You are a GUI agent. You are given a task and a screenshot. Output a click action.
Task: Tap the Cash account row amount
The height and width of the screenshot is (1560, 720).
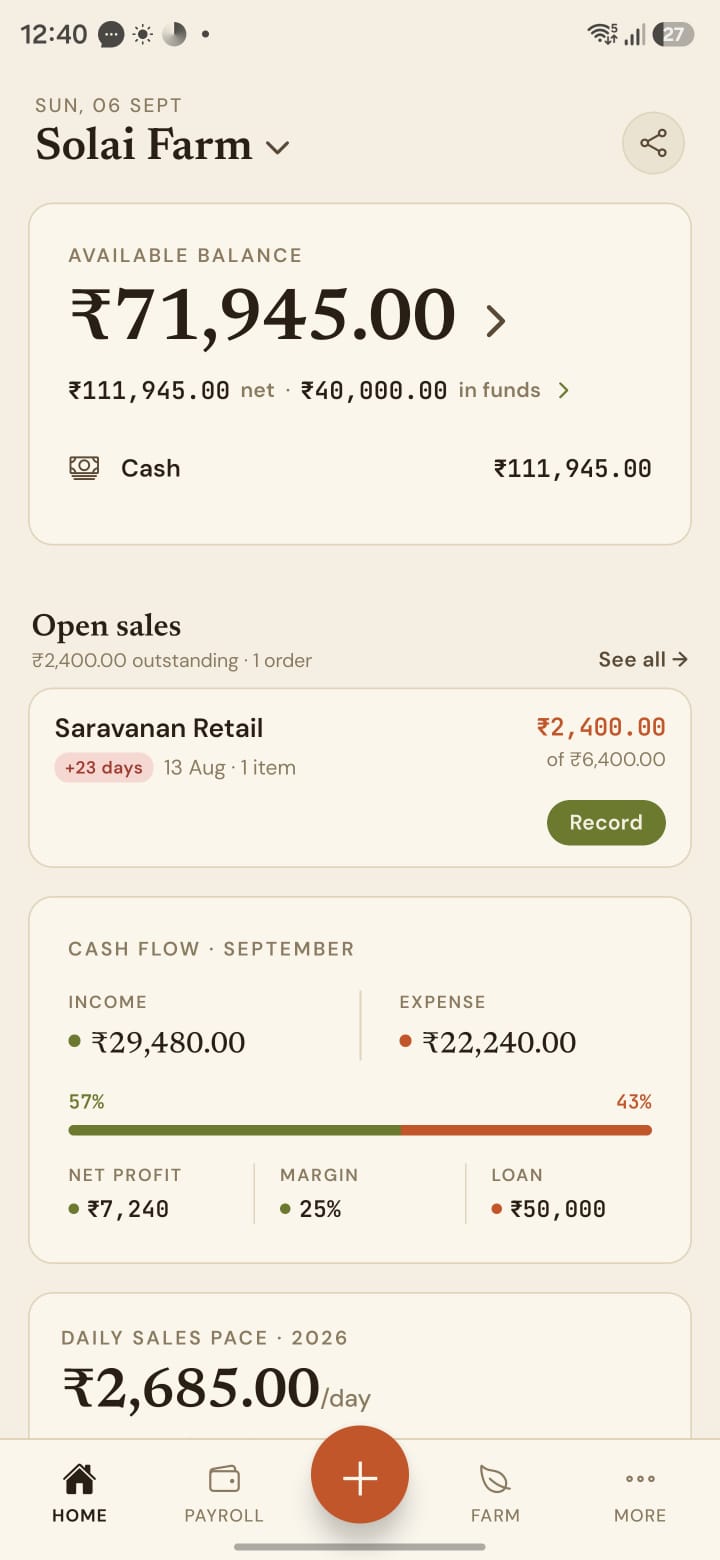(572, 468)
